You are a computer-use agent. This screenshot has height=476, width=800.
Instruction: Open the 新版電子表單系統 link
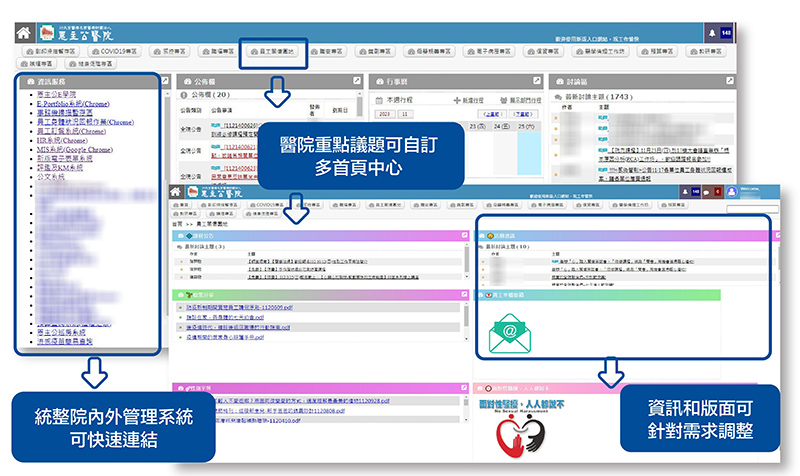[x=65, y=159]
